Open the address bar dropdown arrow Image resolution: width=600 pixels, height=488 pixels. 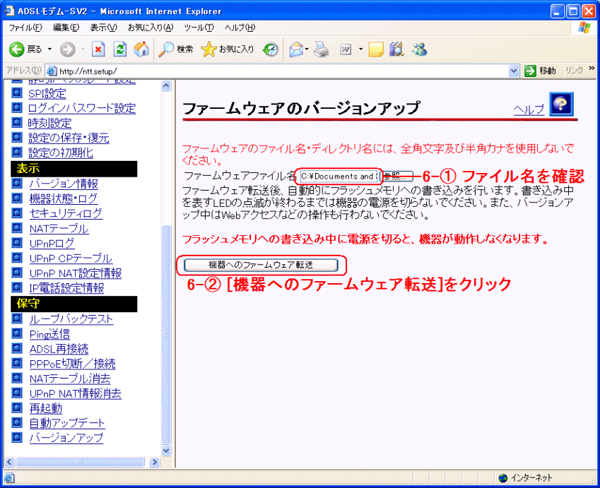(514, 71)
